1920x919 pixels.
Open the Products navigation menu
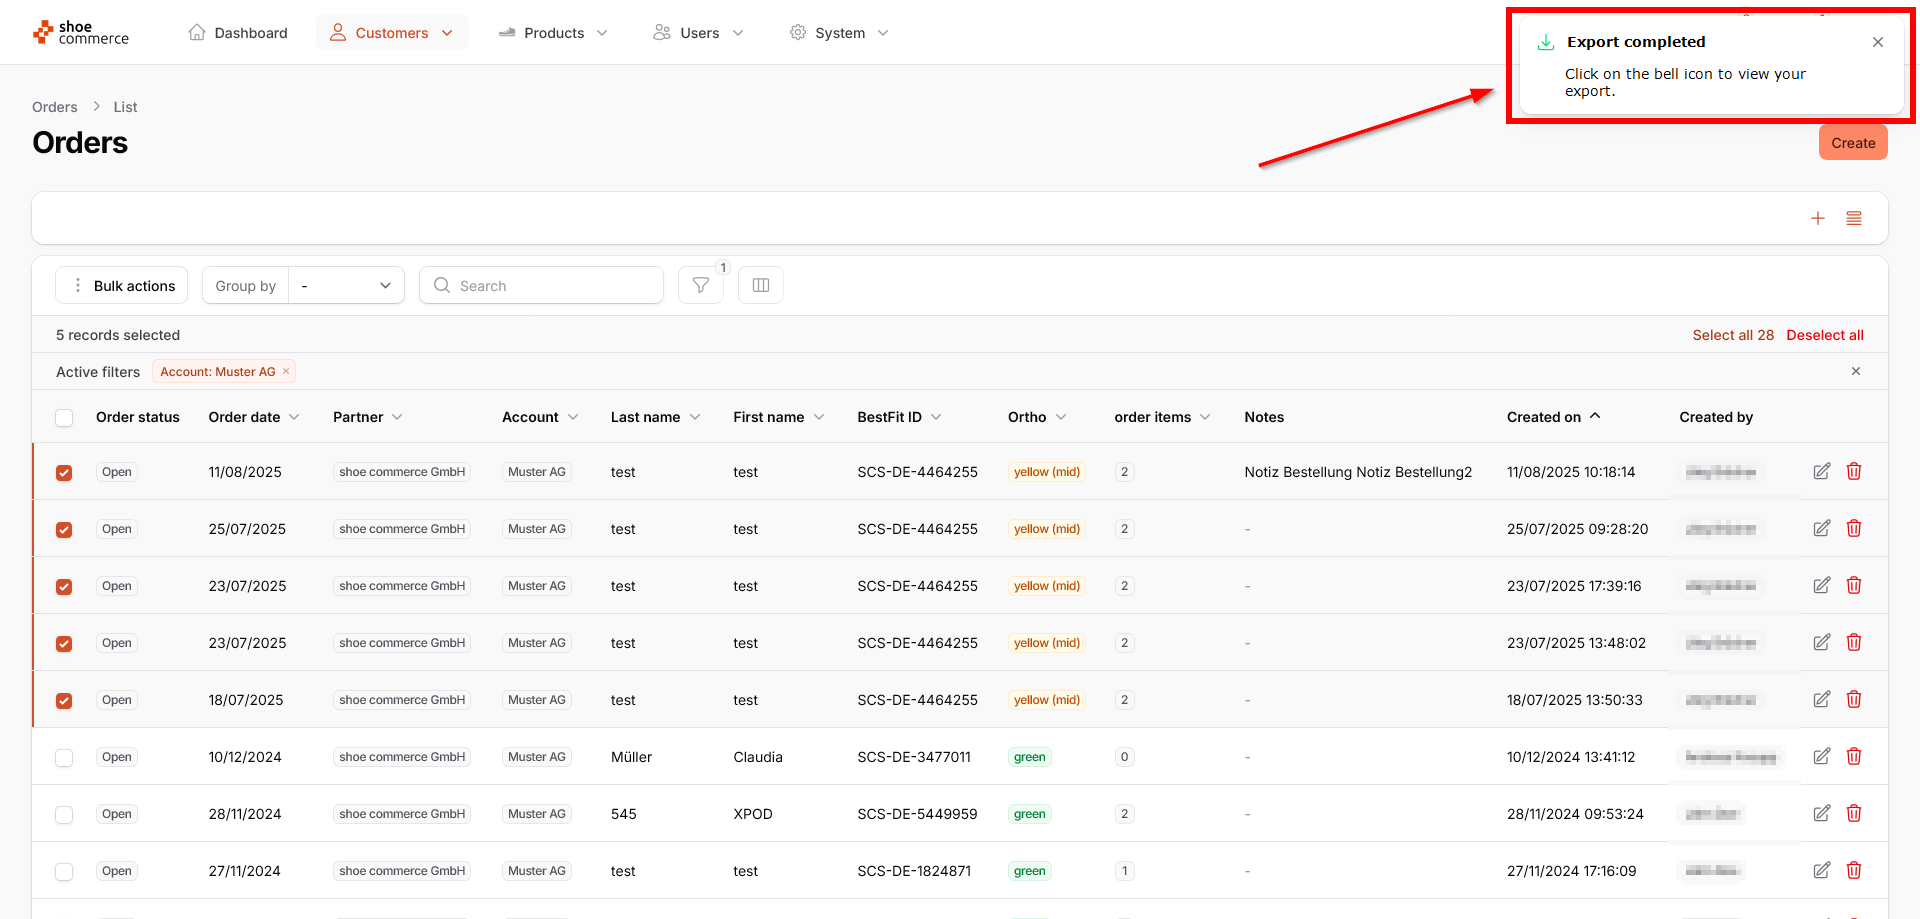(553, 33)
